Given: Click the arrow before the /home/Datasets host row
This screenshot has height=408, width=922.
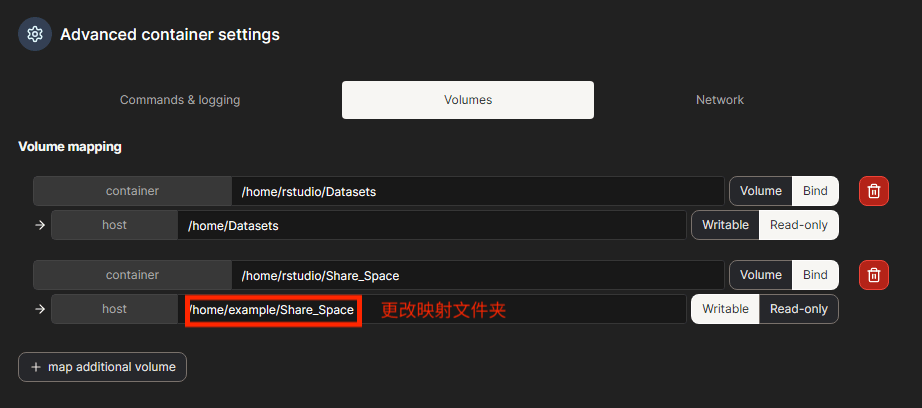Looking at the screenshot, I should [40, 225].
